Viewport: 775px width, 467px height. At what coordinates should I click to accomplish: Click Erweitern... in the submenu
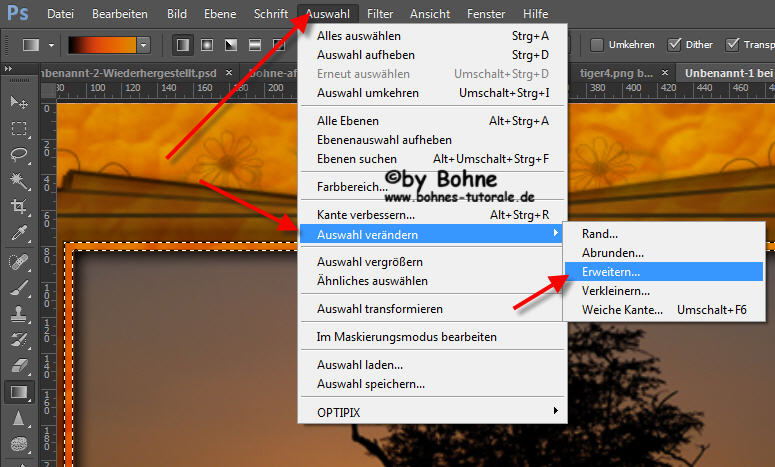point(611,271)
